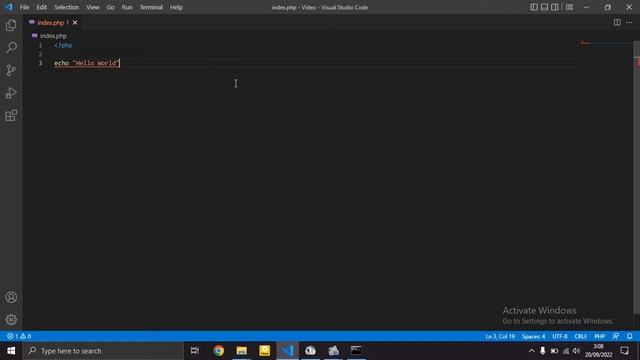Open the Help menu
The image size is (640, 360).
[x=176, y=7]
